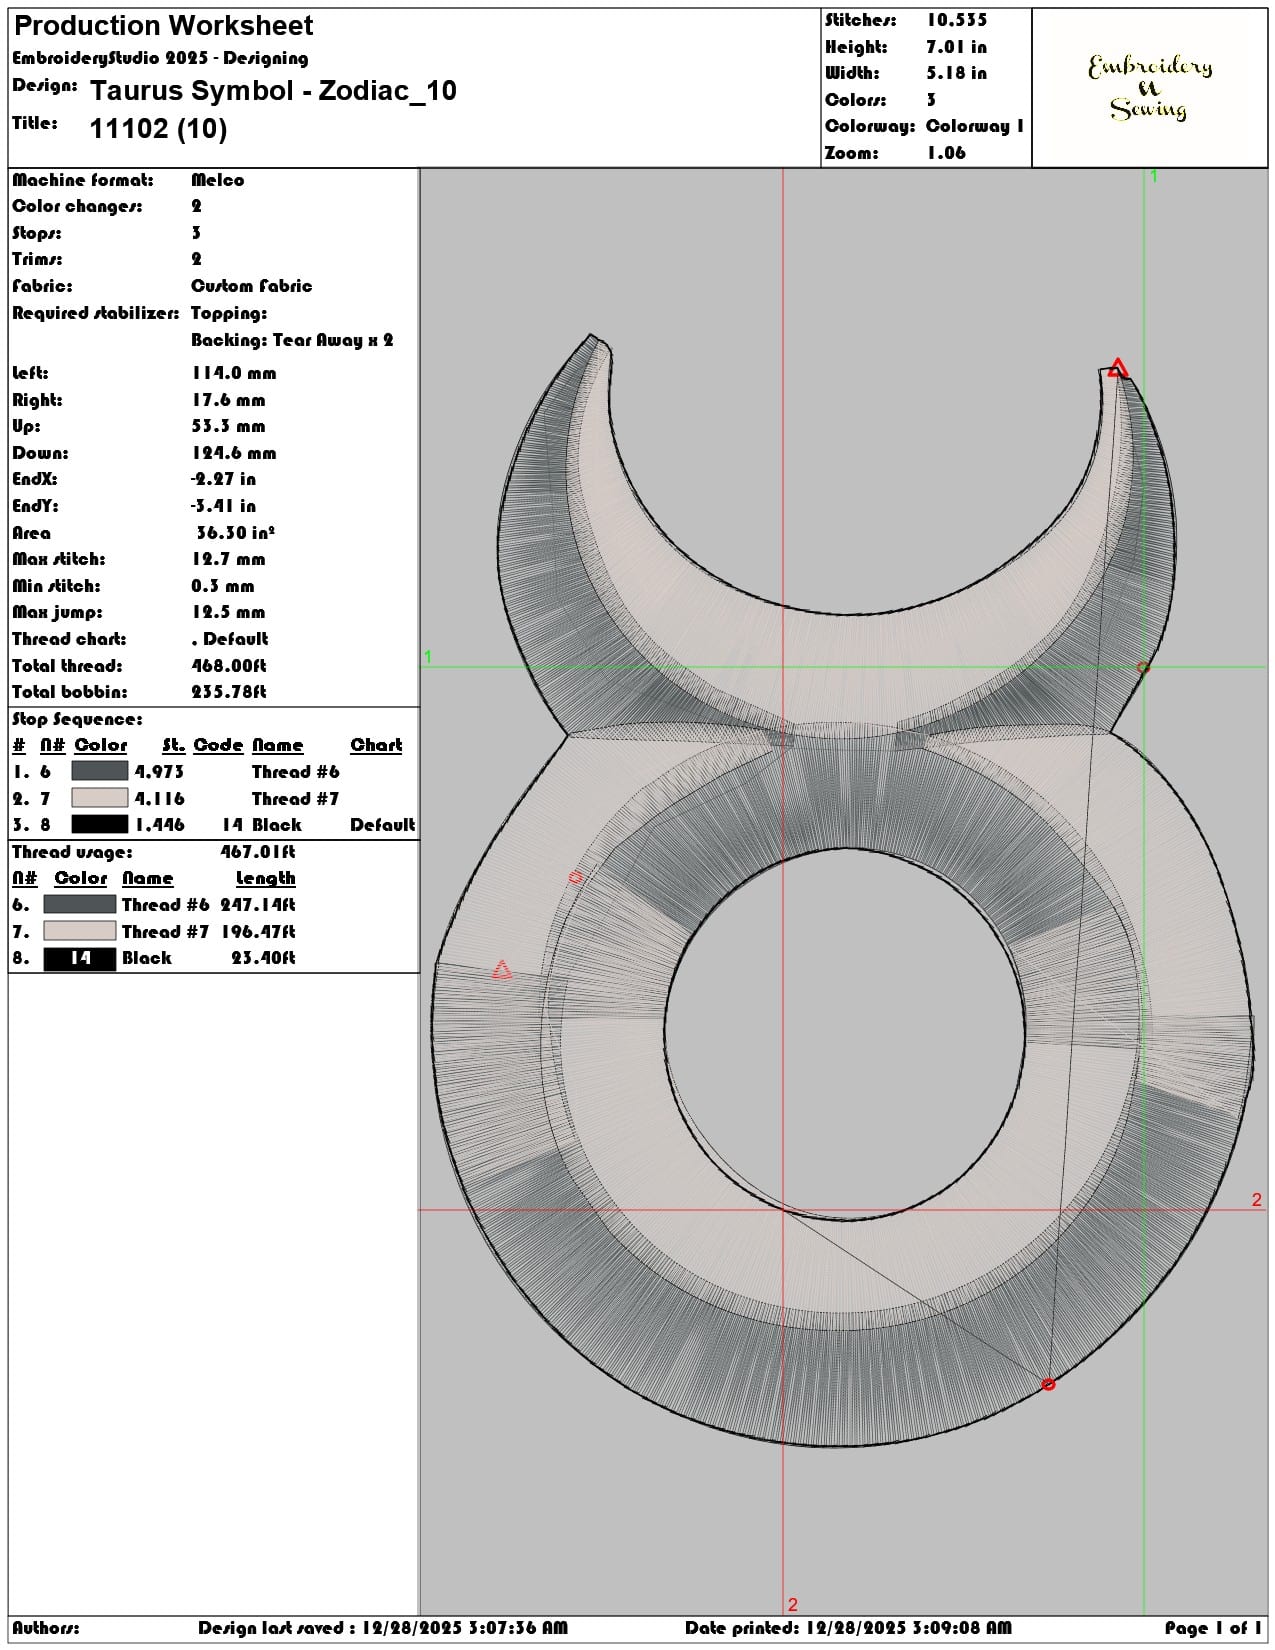This screenshot has height=1650, width=1275.
Task: Click the Colorway value Colorway 1
Action: (975, 126)
